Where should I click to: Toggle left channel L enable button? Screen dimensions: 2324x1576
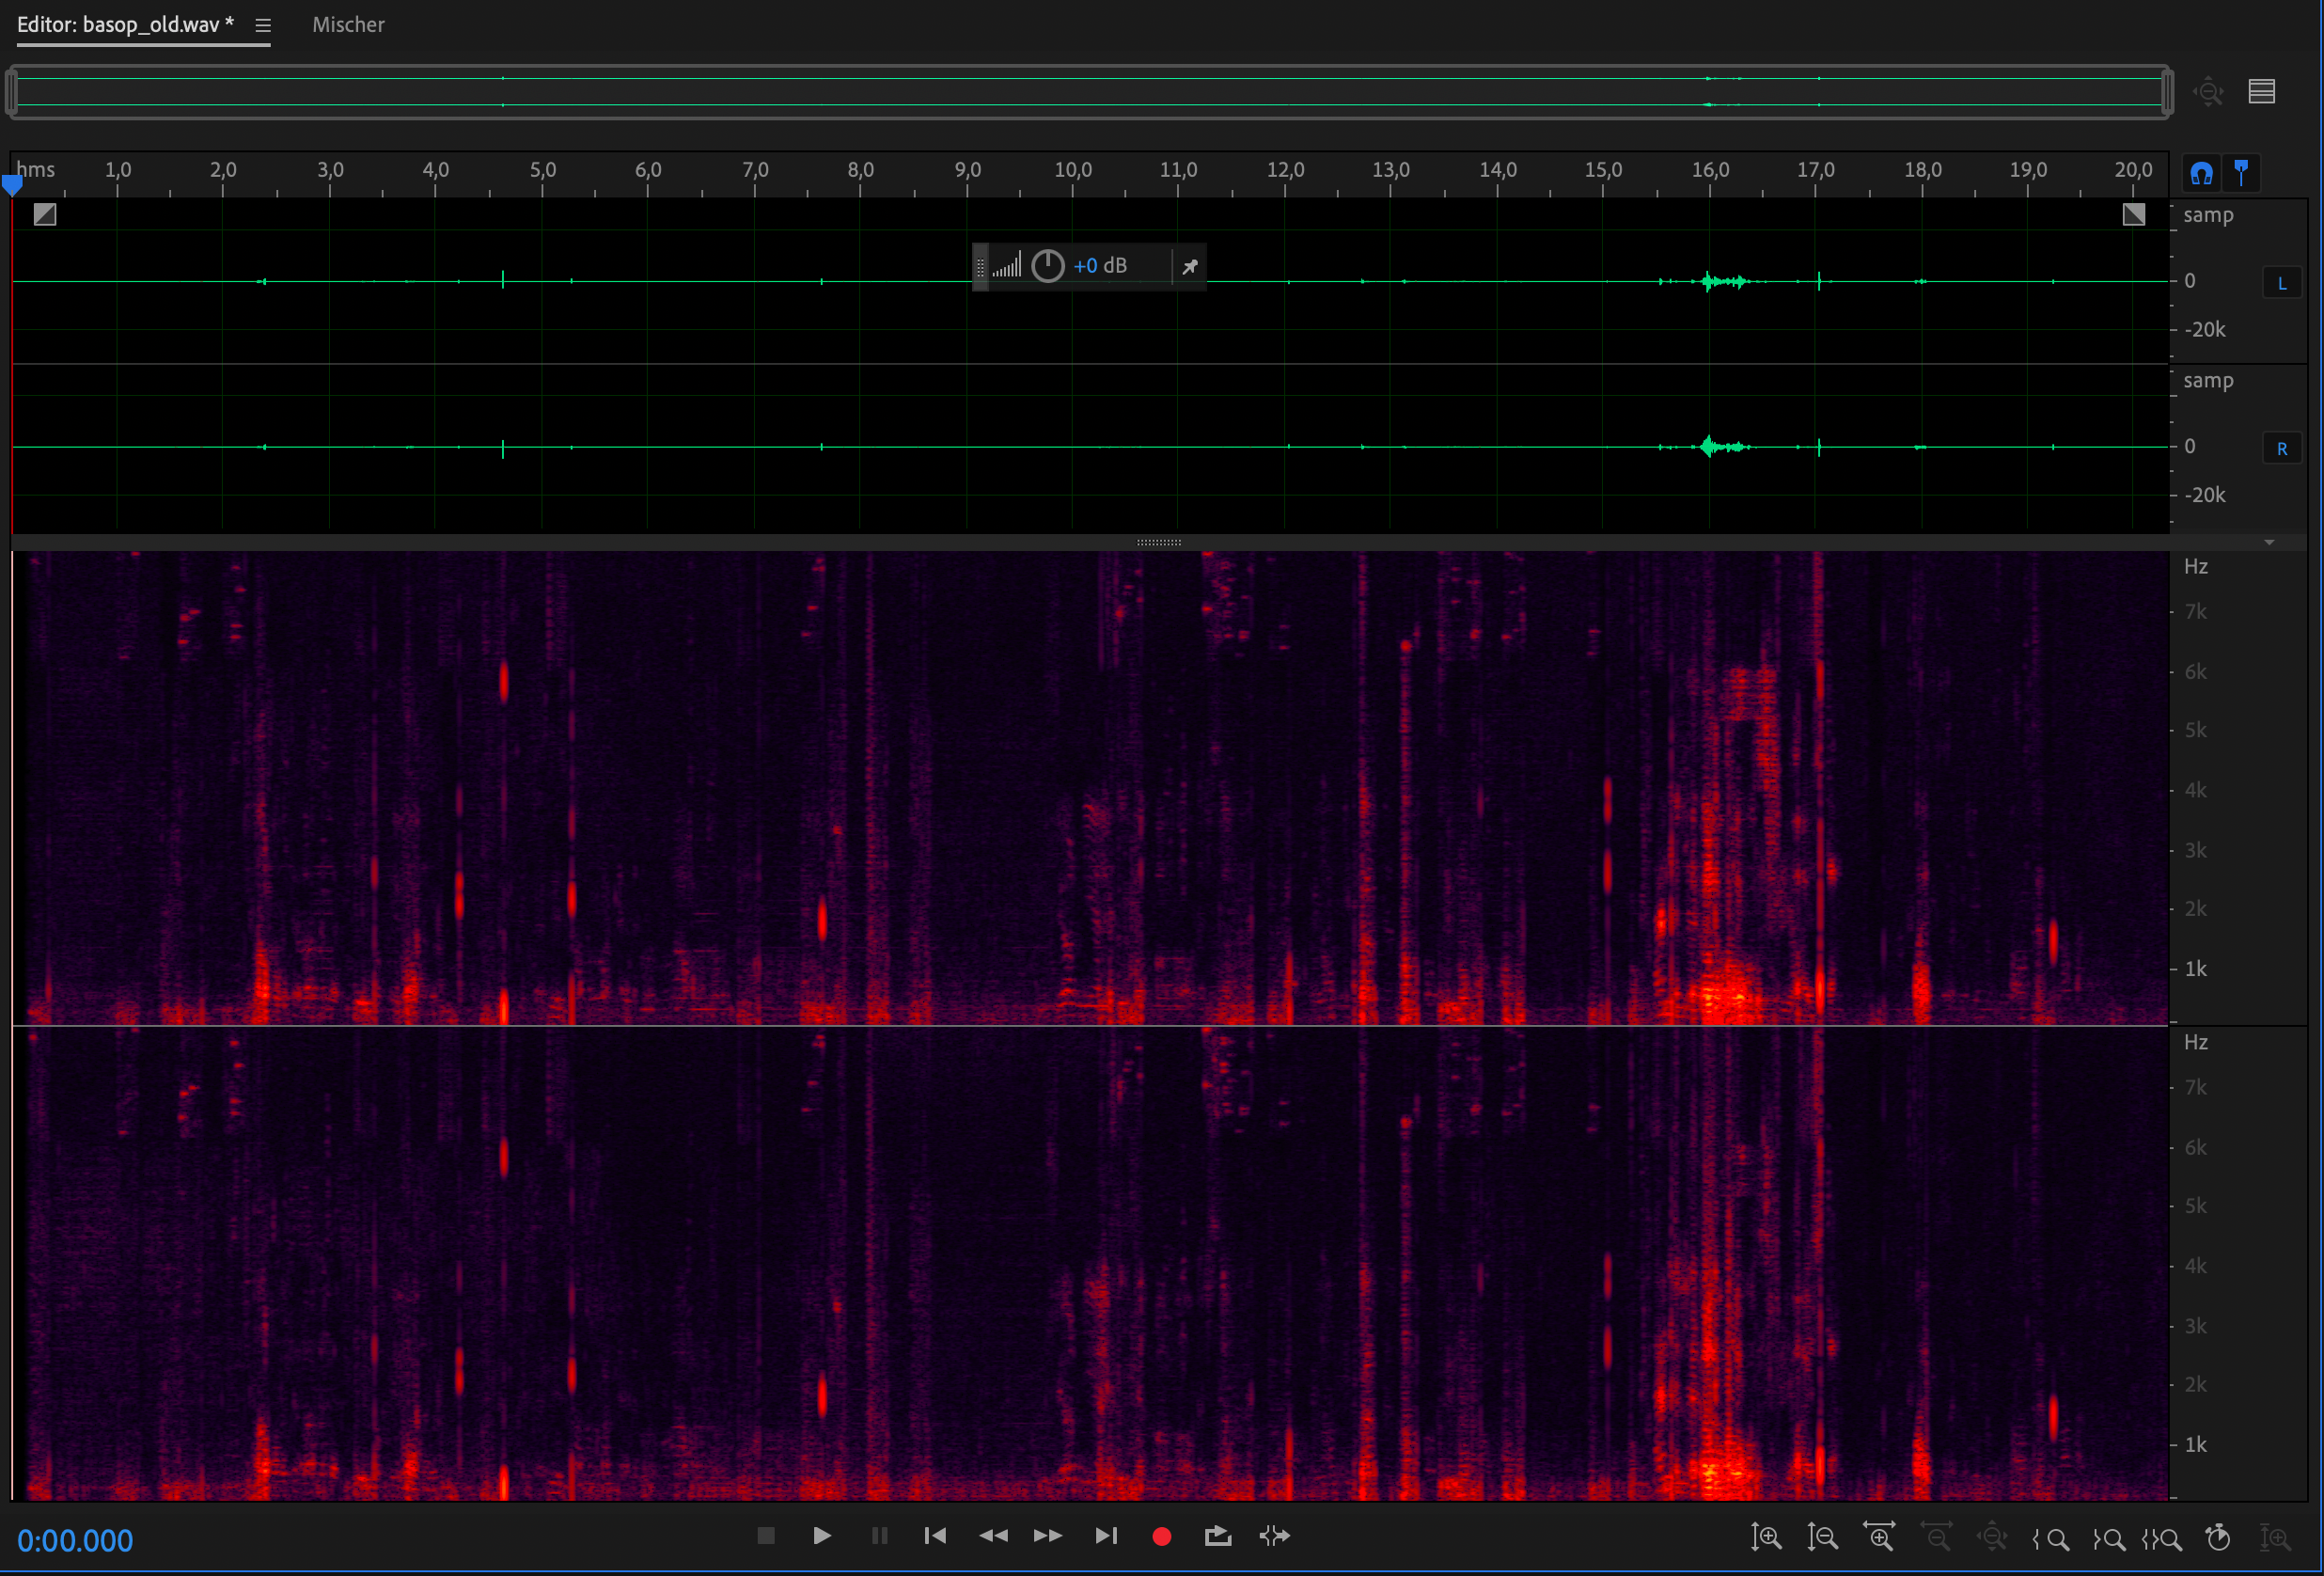[x=2281, y=284]
